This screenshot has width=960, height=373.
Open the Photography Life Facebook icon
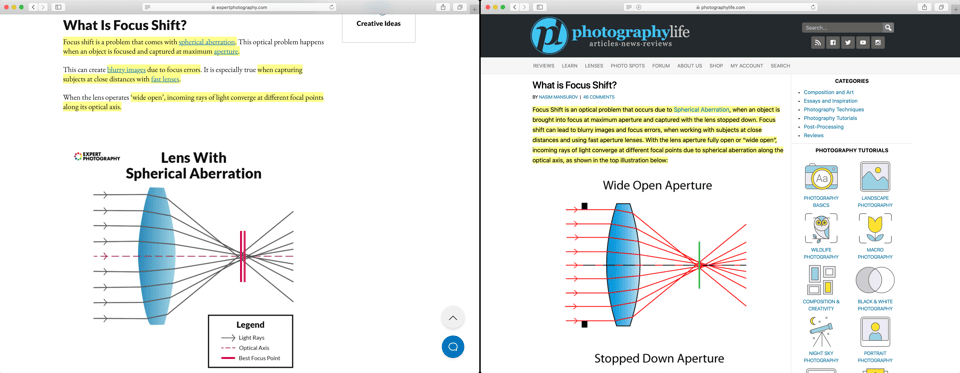click(x=833, y=42)
